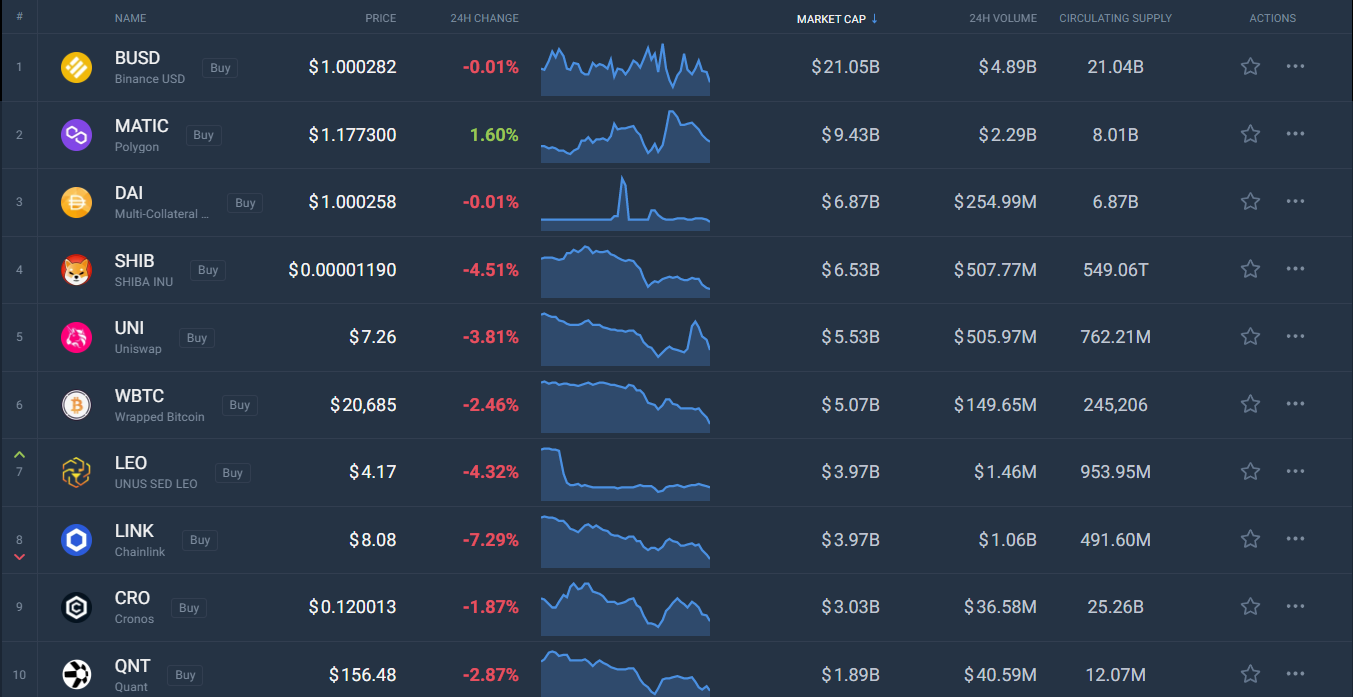
Task: Open the DAI price sparkline chart
Action: coord(625,204)
